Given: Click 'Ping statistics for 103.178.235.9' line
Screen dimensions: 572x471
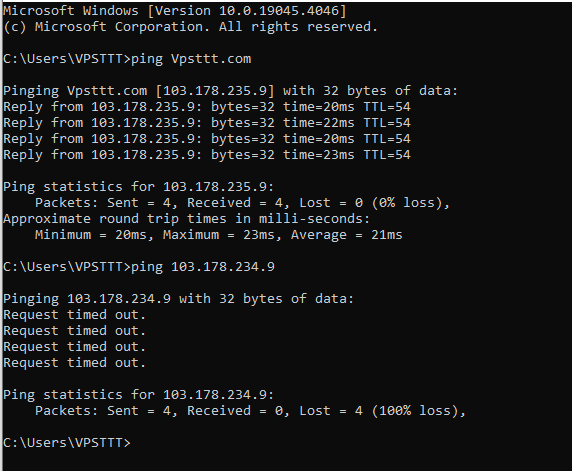Looking at the screenshot, I should [138, 187].
